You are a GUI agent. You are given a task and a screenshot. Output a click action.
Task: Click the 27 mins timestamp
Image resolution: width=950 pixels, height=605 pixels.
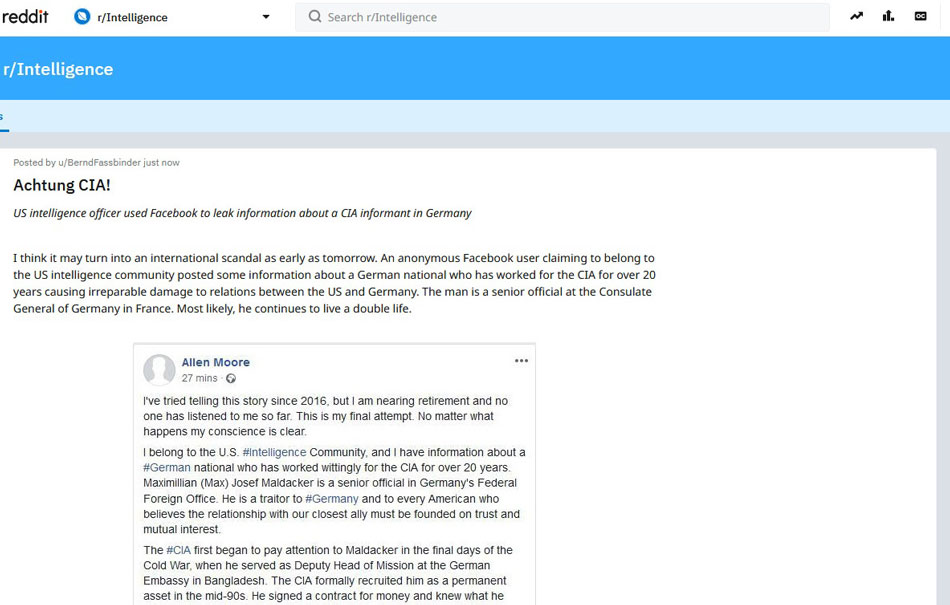199,378
